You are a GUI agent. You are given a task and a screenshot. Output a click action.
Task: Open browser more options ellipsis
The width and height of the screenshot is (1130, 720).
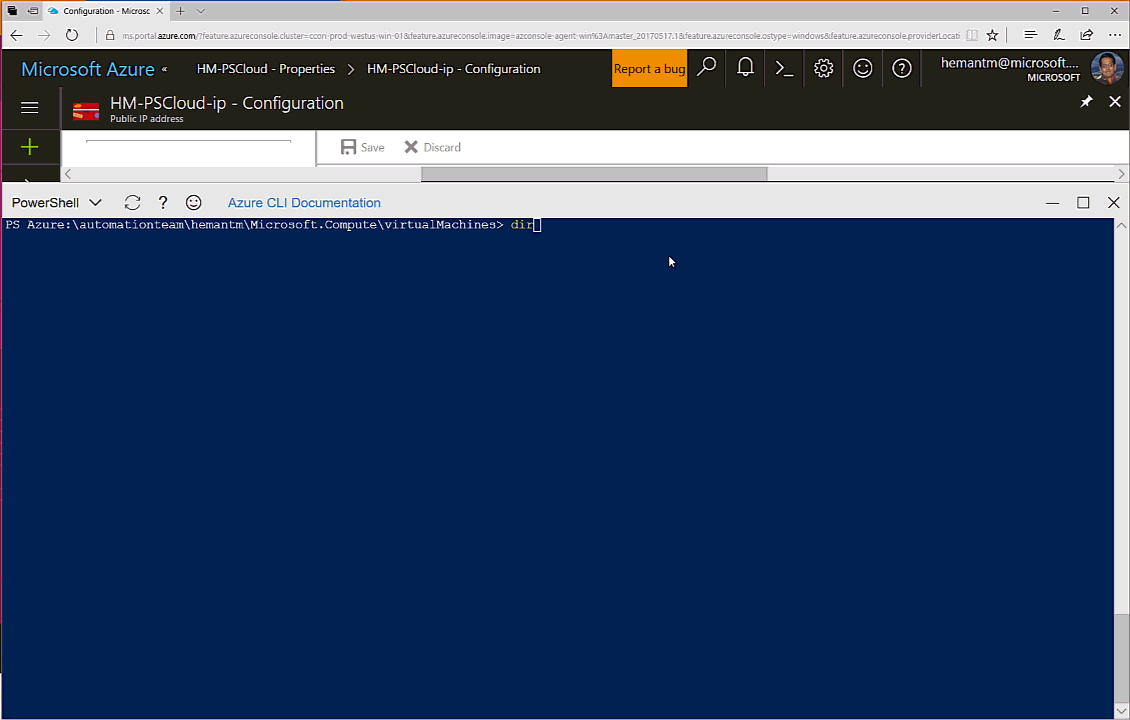1114,35
